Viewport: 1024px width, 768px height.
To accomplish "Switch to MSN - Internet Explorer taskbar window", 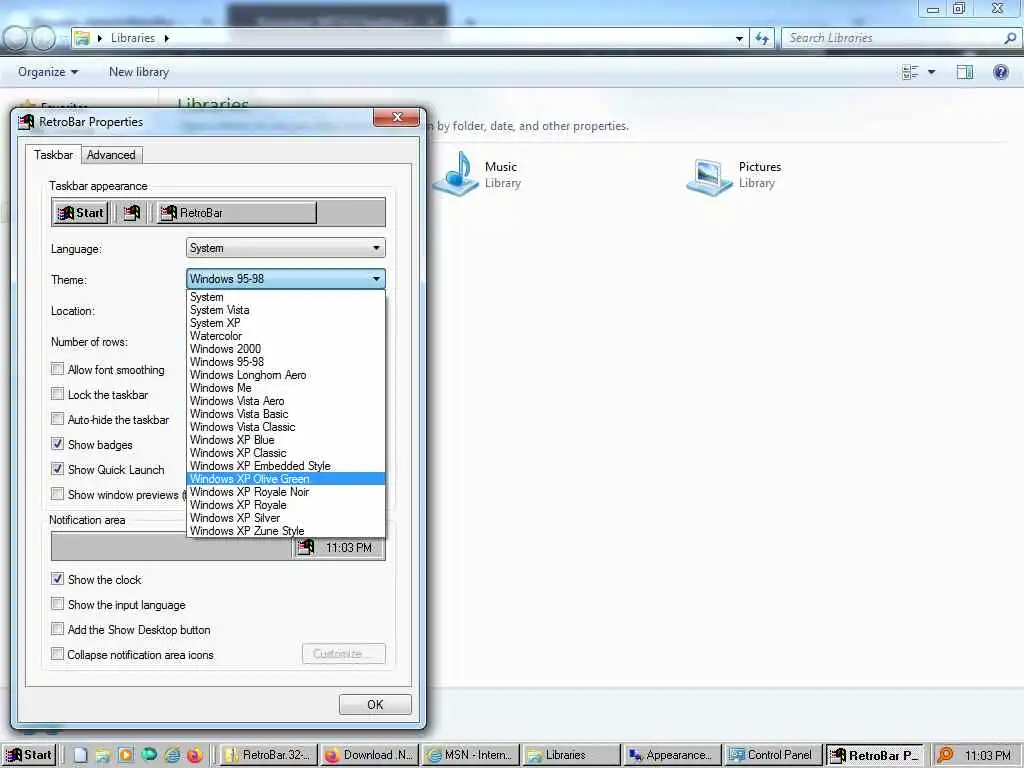I will pyautogui.click(x=470, y=755).
